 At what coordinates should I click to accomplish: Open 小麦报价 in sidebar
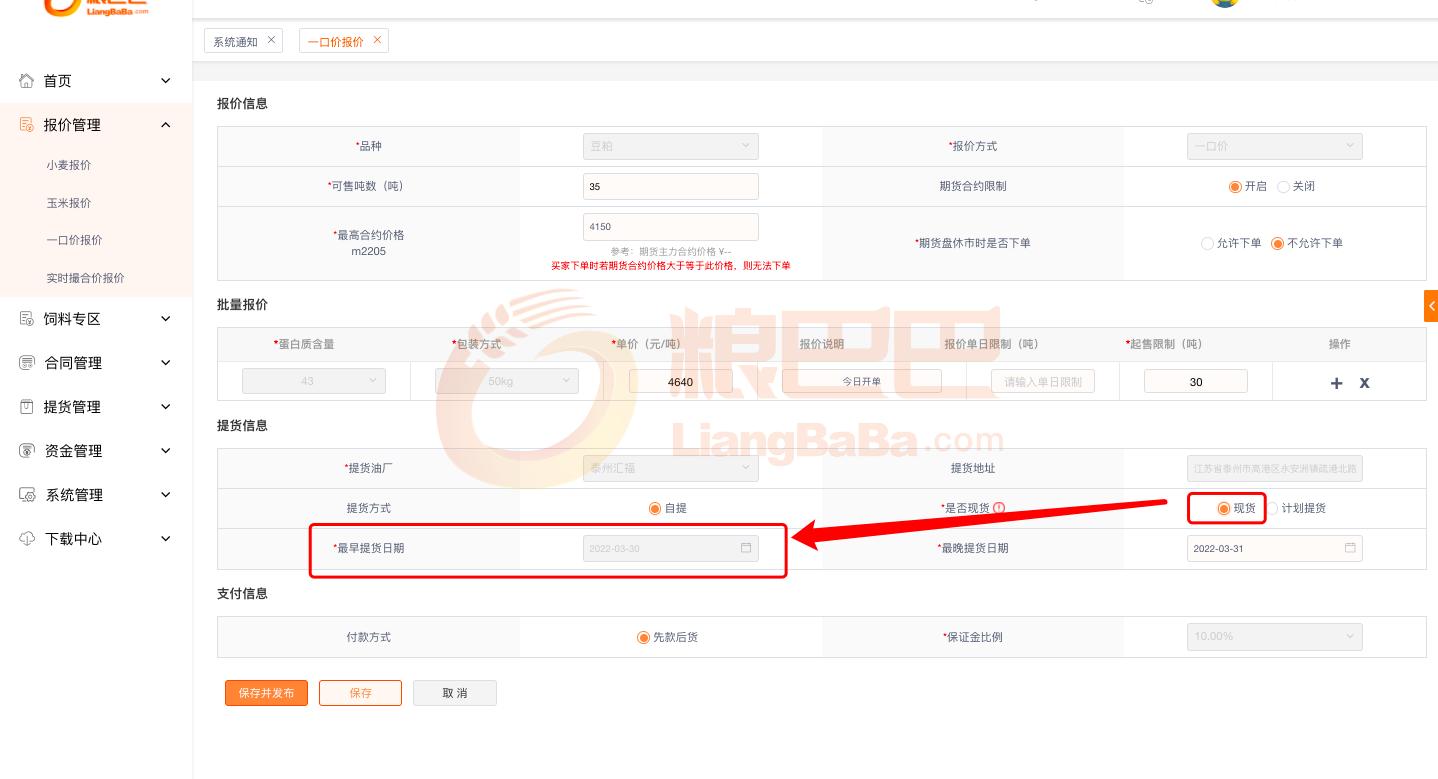68,165
